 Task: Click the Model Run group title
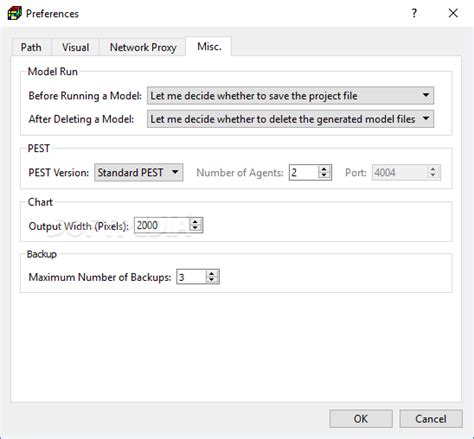(x=53, y=71)
